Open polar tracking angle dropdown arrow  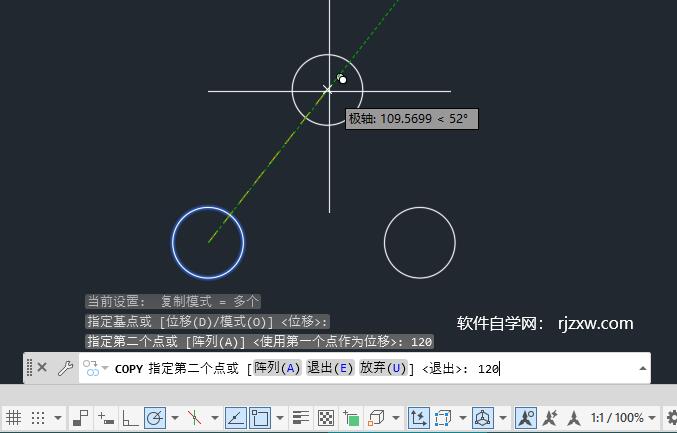pos(174,418)
